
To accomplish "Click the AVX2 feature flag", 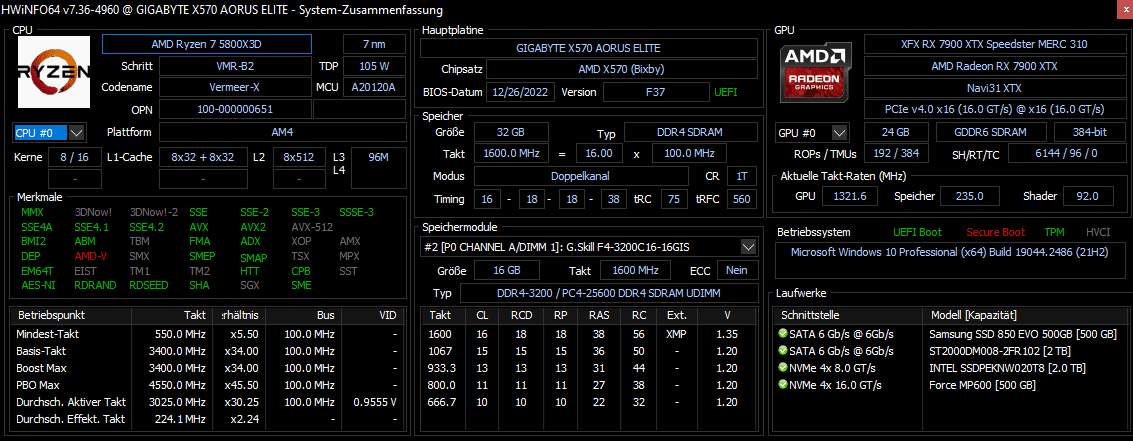I will (x=251, y=226).
